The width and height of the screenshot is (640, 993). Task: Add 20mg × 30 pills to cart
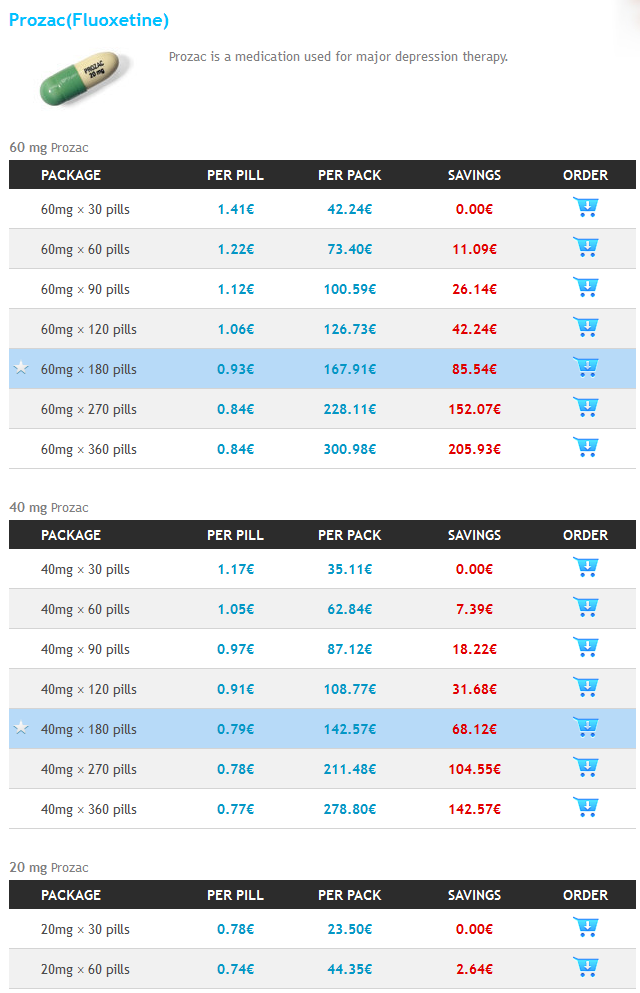pyautogui.click(x=586, y=927)
